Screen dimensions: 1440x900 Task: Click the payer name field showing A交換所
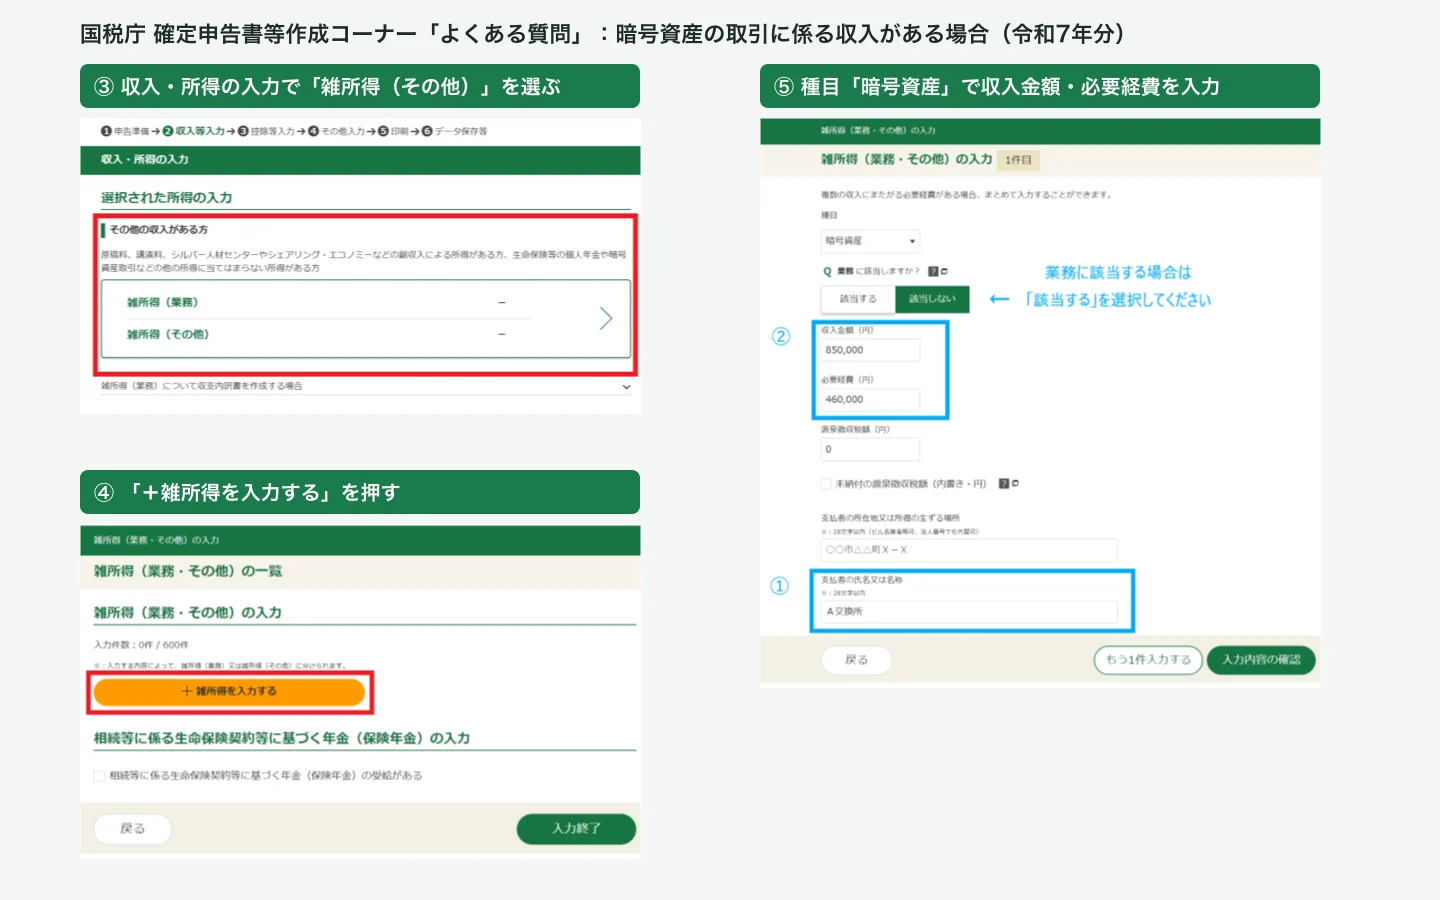pos(969,611)
